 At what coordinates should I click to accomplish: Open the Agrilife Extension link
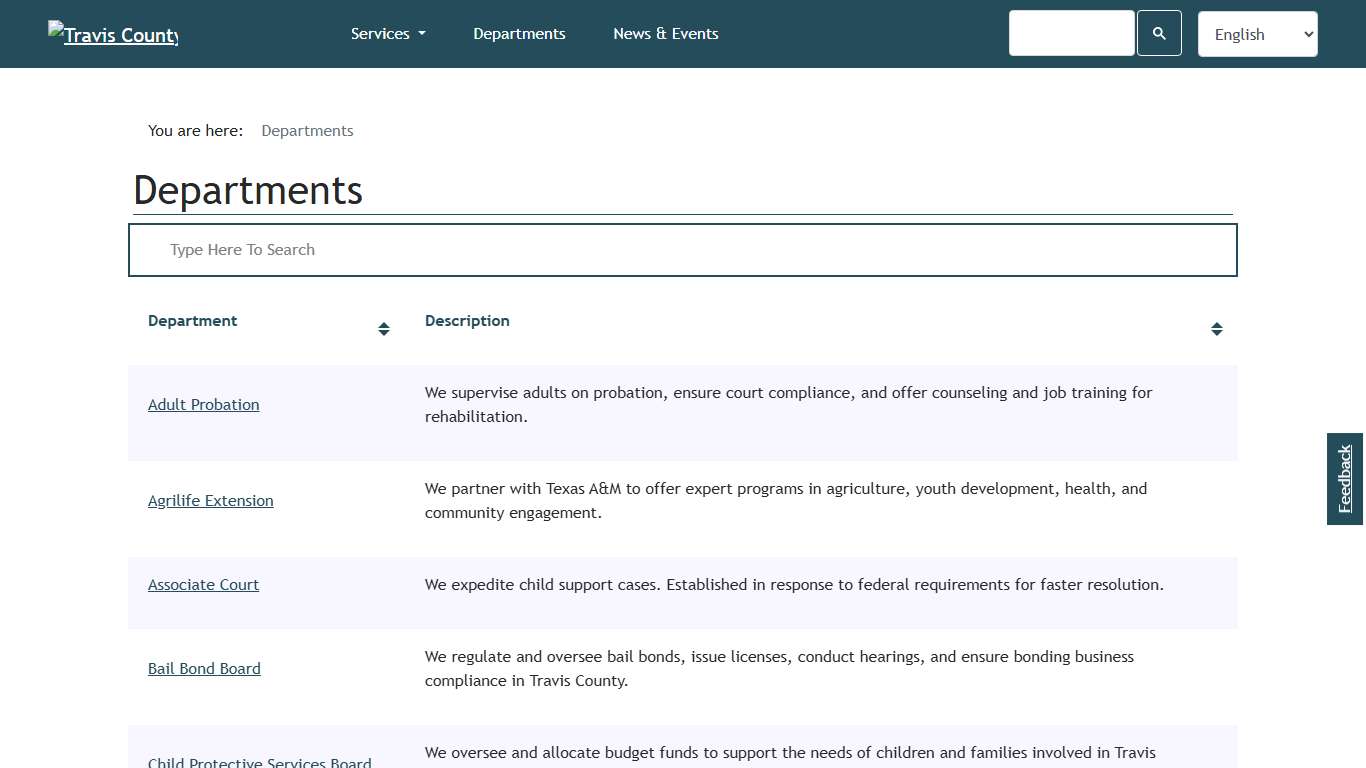point(211,501)
